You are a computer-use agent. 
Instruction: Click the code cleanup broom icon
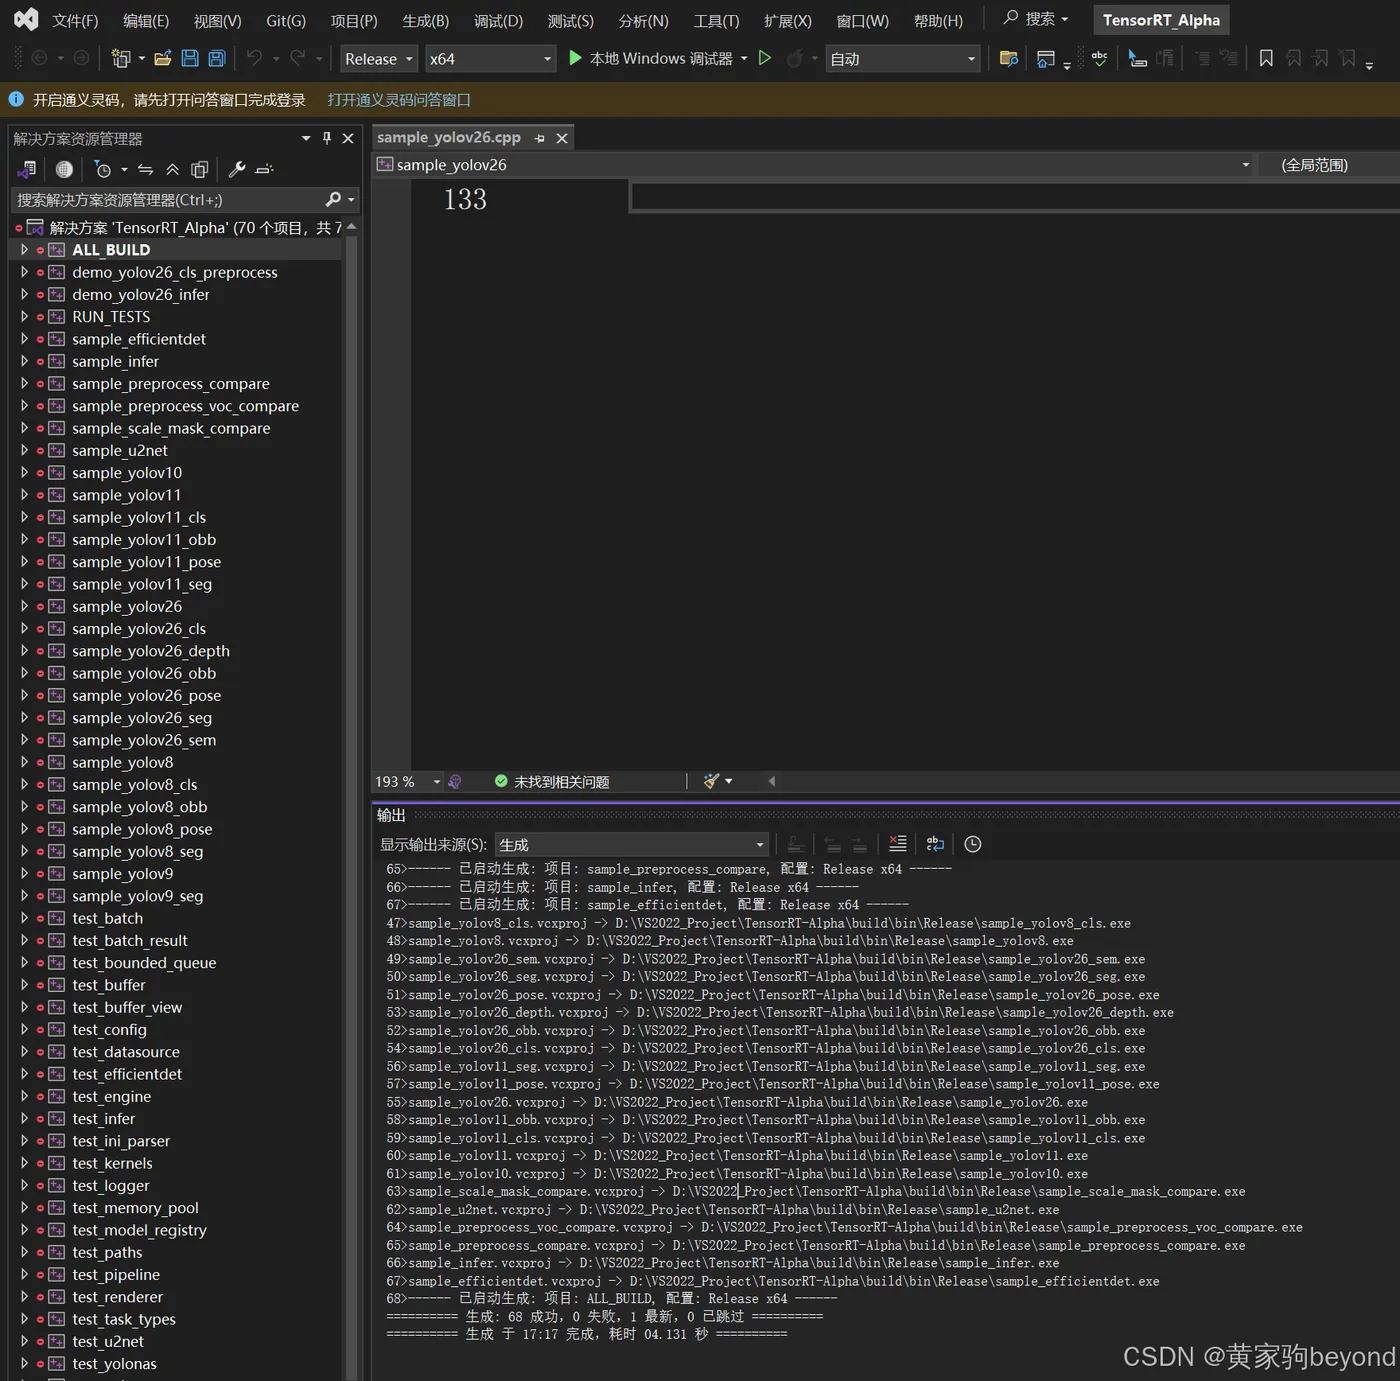point(712,781)
